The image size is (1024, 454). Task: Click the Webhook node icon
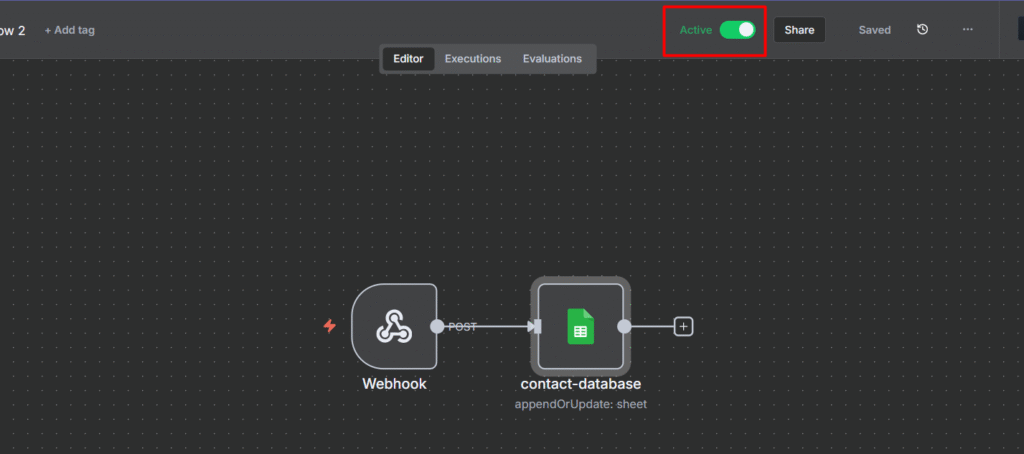click(393, 327)
